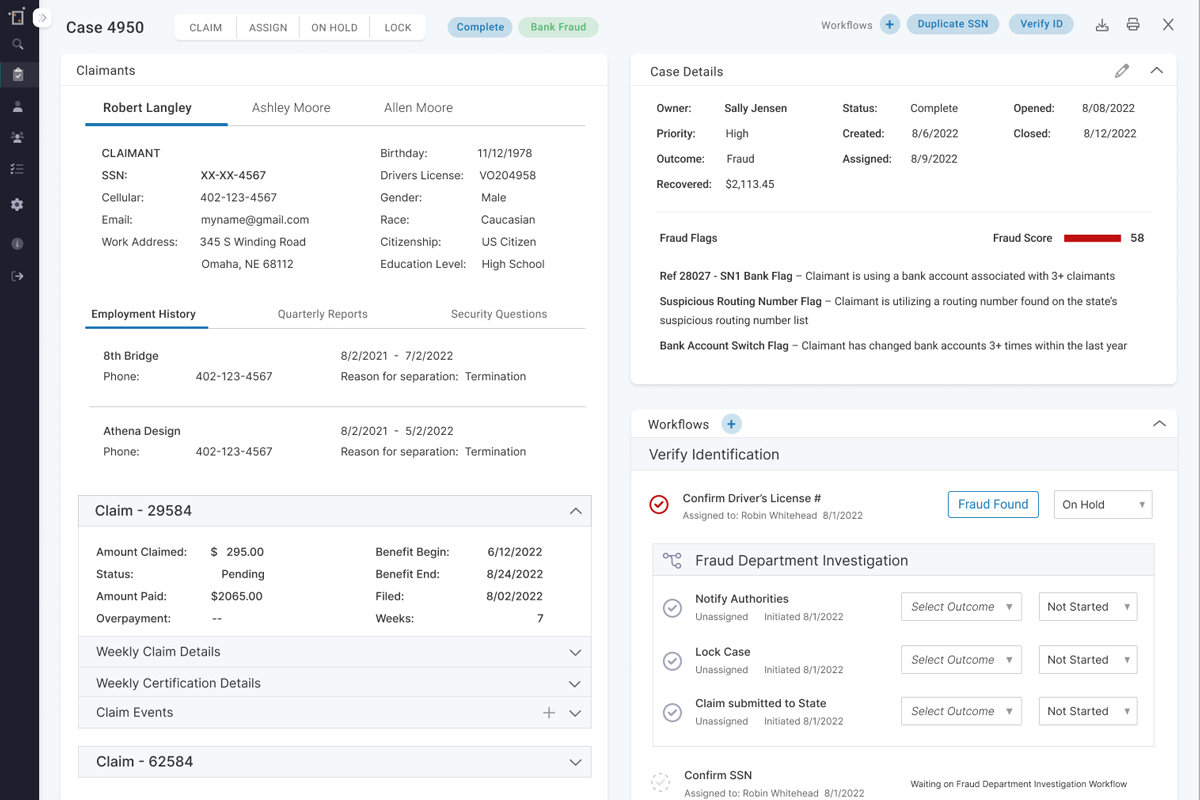Open Select Outcome dropdown for Notify Authorities
Screen dimensions: 1200x800
[961, 607]
